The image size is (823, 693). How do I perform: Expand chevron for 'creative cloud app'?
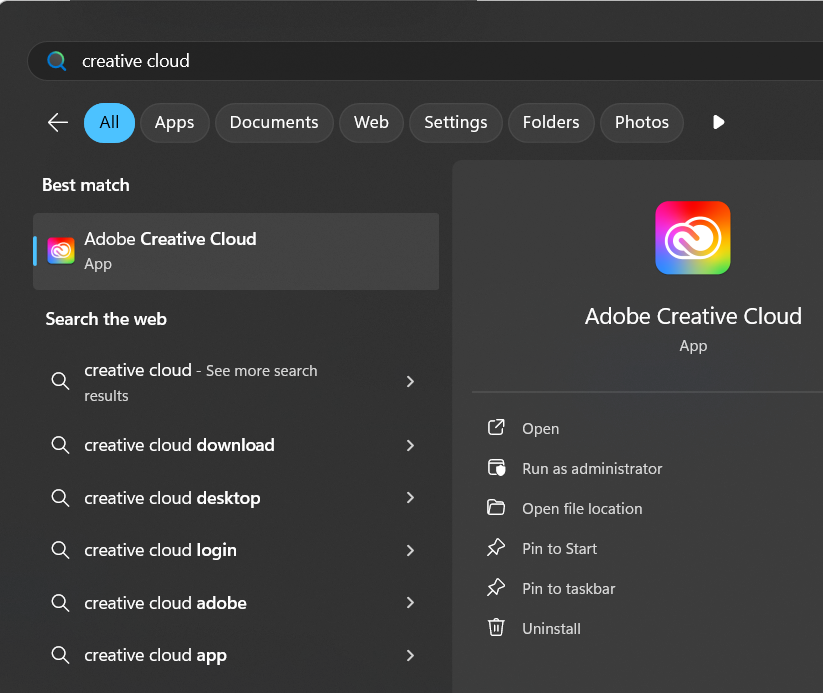point(410,656)
